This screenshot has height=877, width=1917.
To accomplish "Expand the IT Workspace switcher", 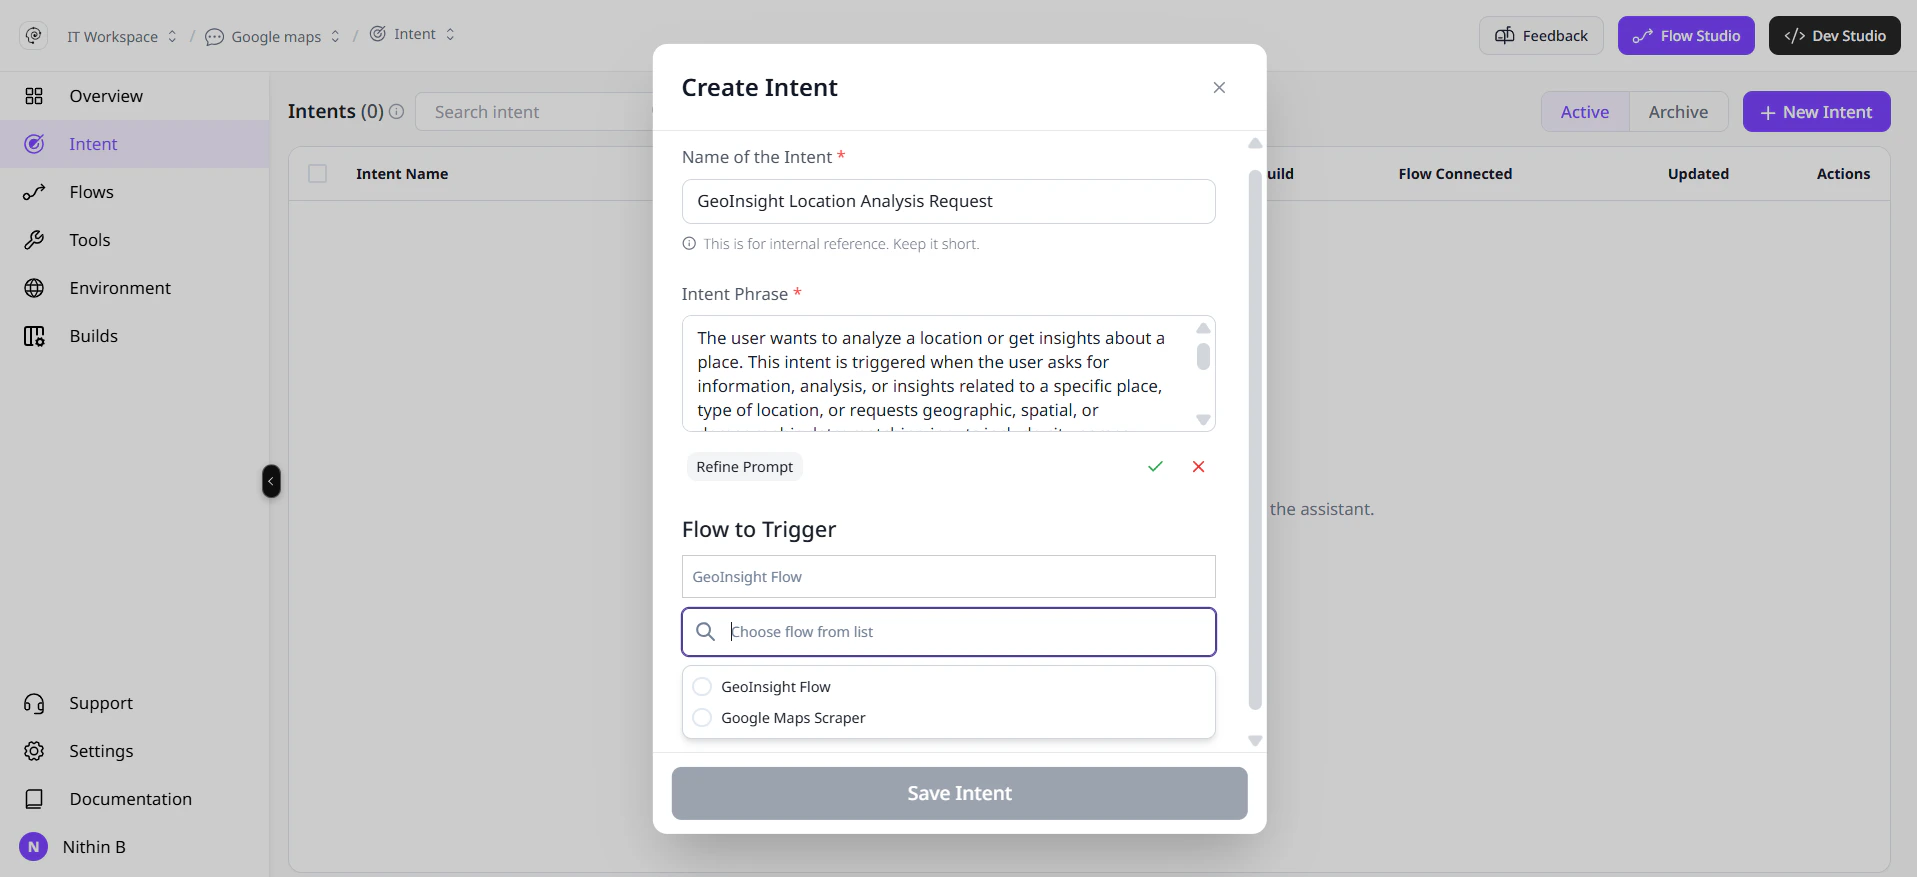I will (x=122, y=36).
